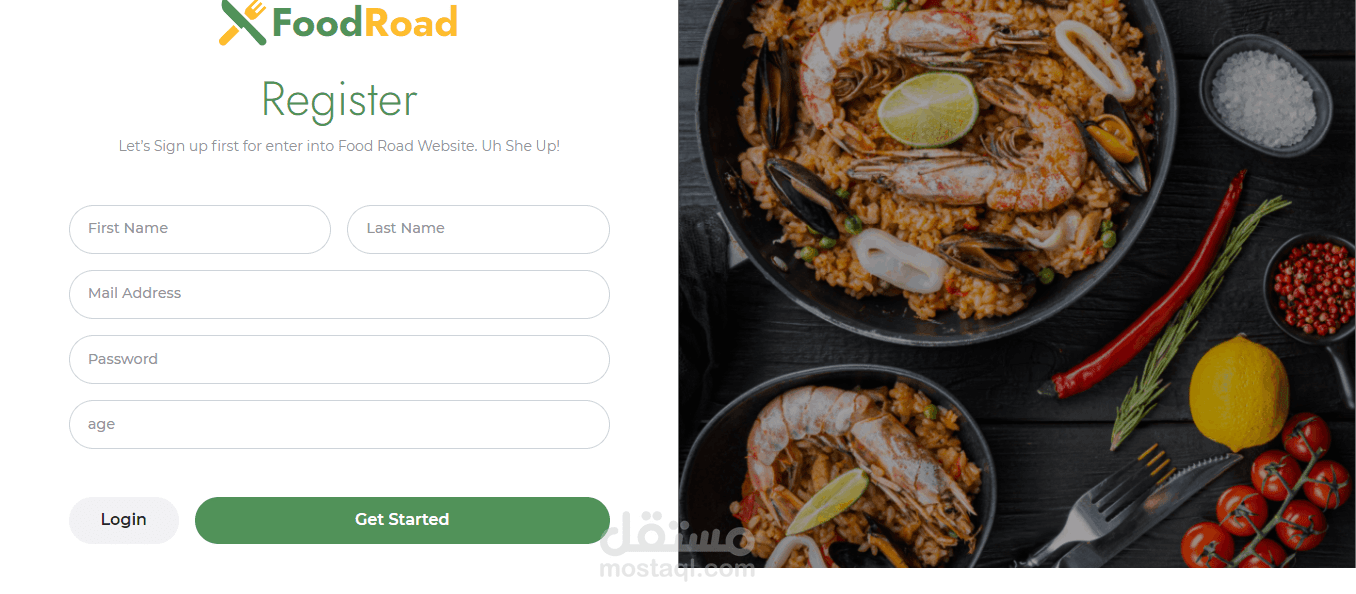This screenshot has width=1356, height=594.
Task: Go to Login with the gray button
Action: click(124, 520)
